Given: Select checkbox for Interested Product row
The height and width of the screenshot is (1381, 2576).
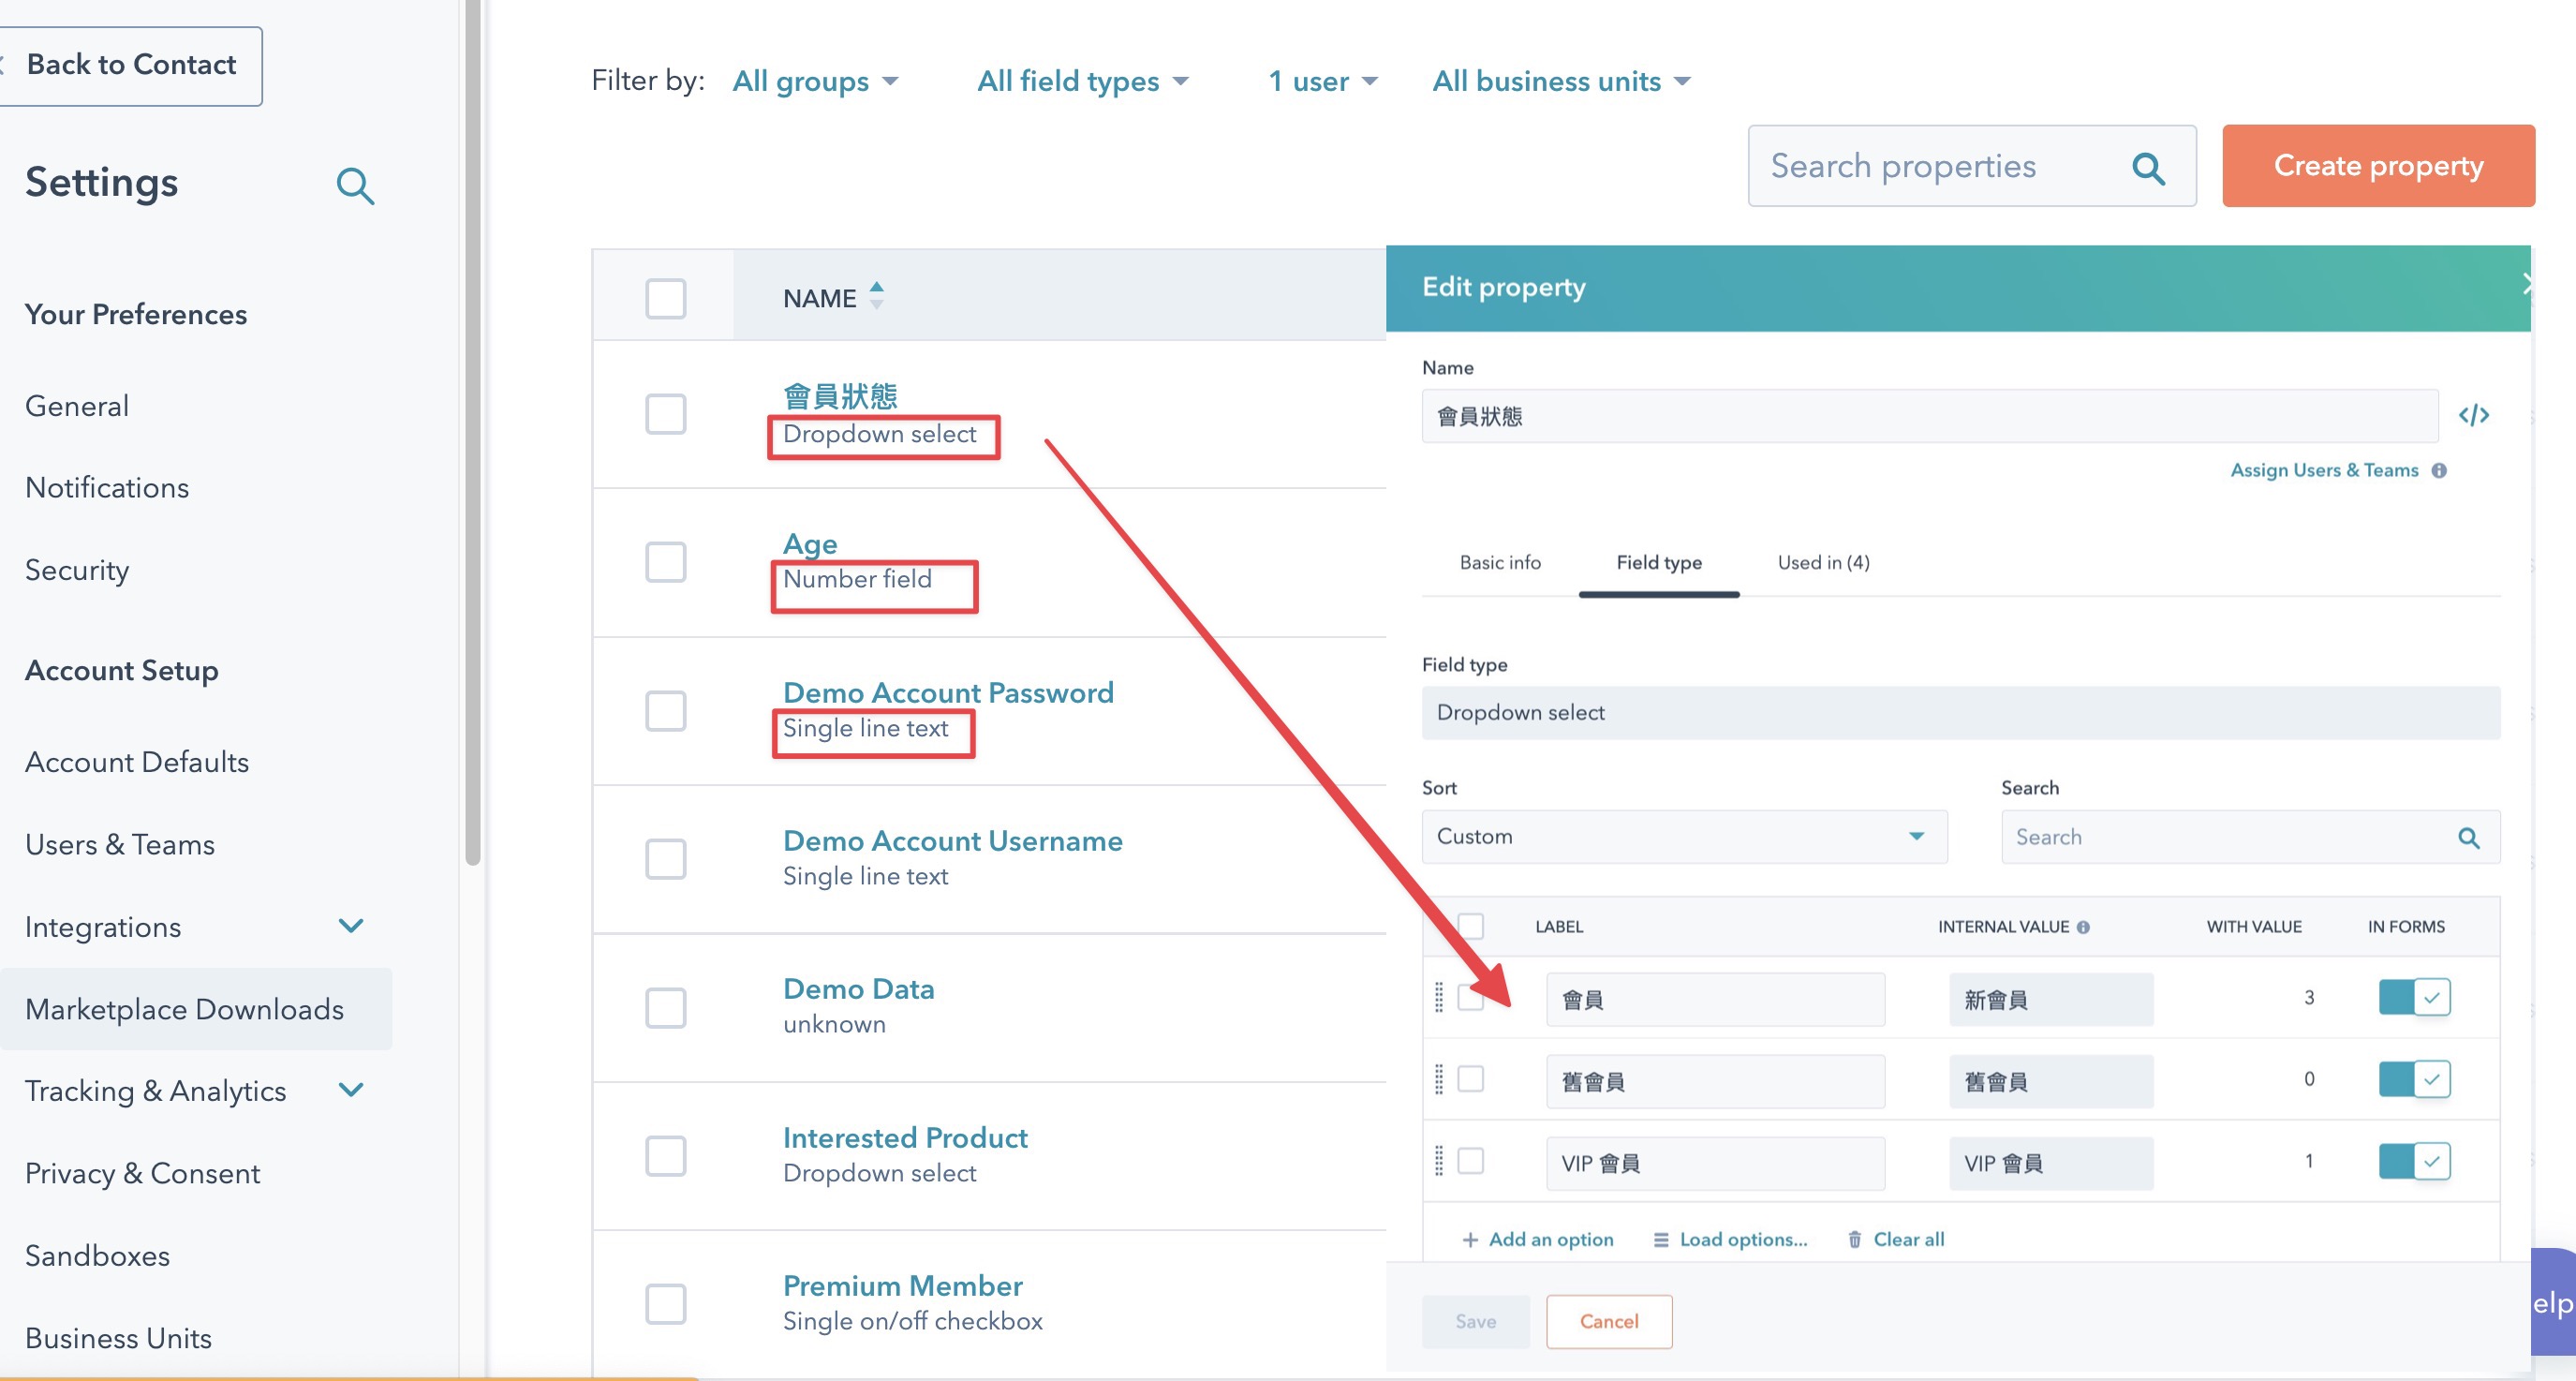Looking at the screenshot, I should 665,1156.
